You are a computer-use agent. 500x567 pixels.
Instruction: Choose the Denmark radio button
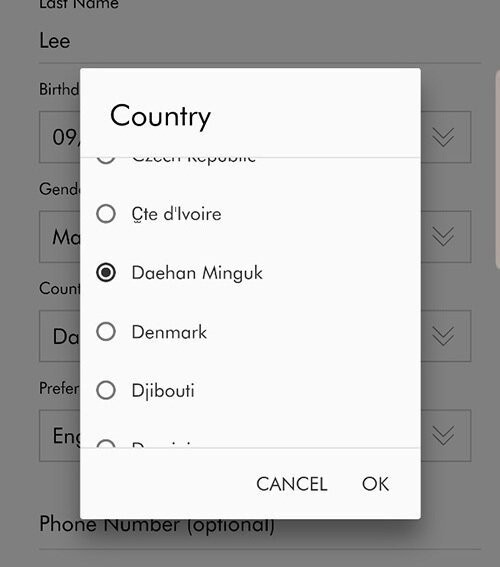pos(106,332)
